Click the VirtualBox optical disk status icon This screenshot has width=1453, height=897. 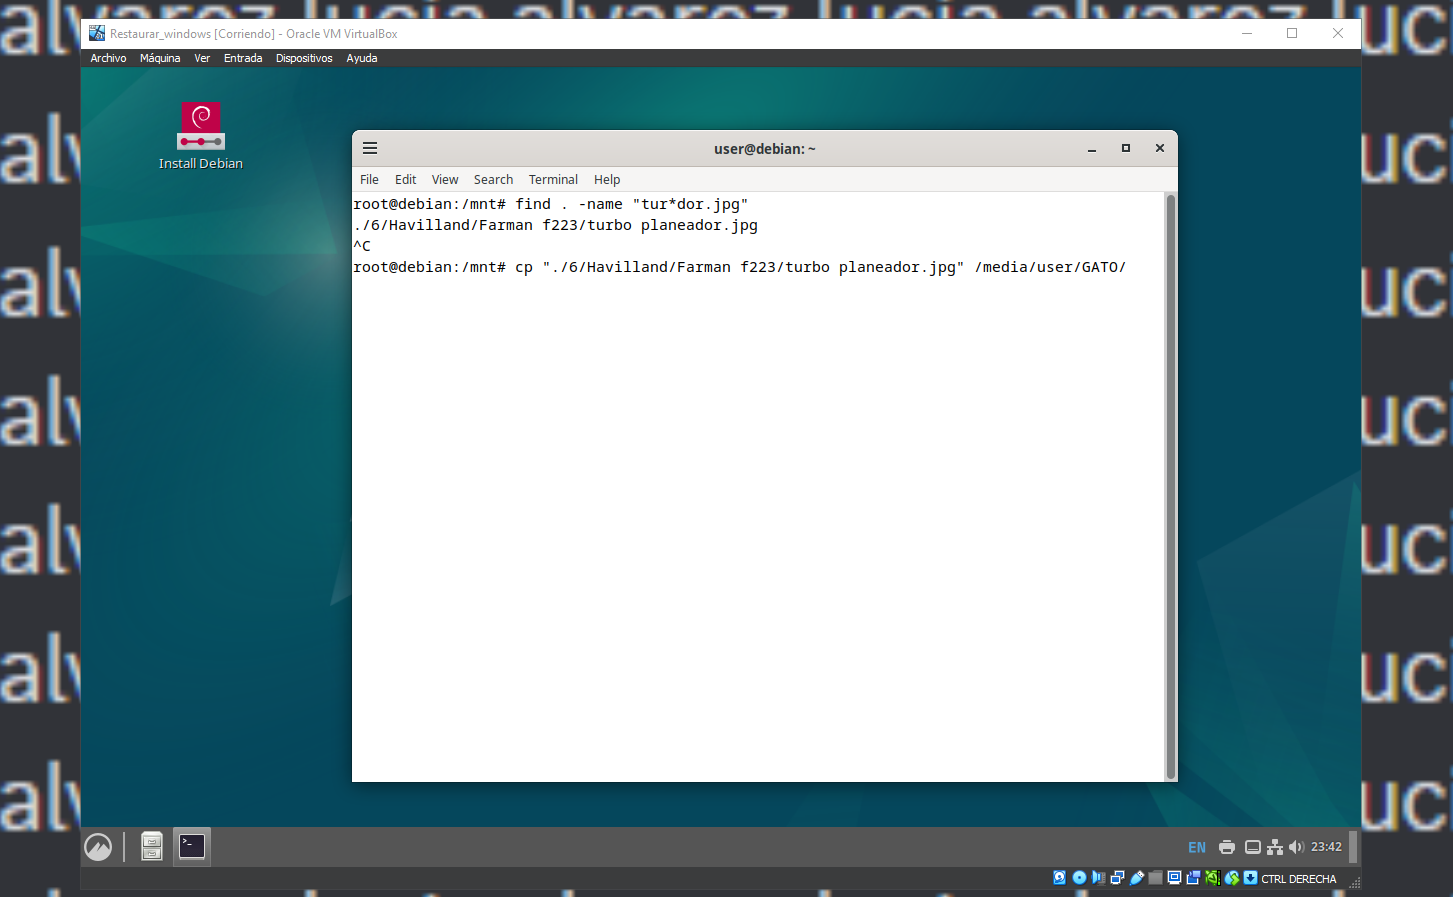1079,878
